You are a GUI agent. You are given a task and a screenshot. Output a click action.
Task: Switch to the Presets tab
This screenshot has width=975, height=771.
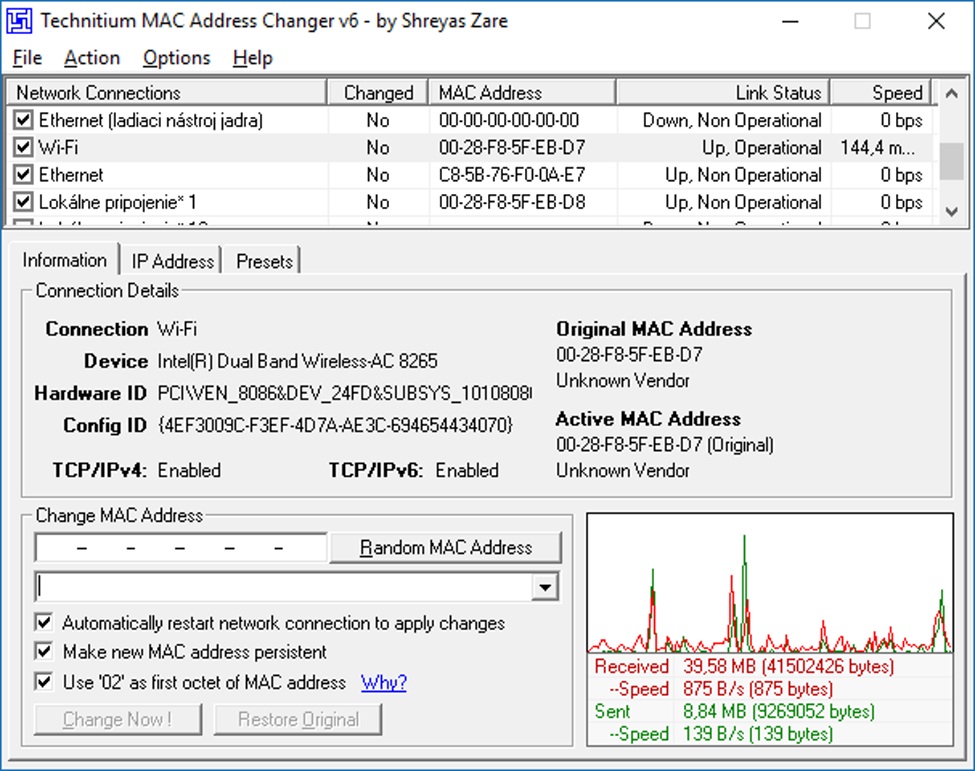[x=264, y=261]
